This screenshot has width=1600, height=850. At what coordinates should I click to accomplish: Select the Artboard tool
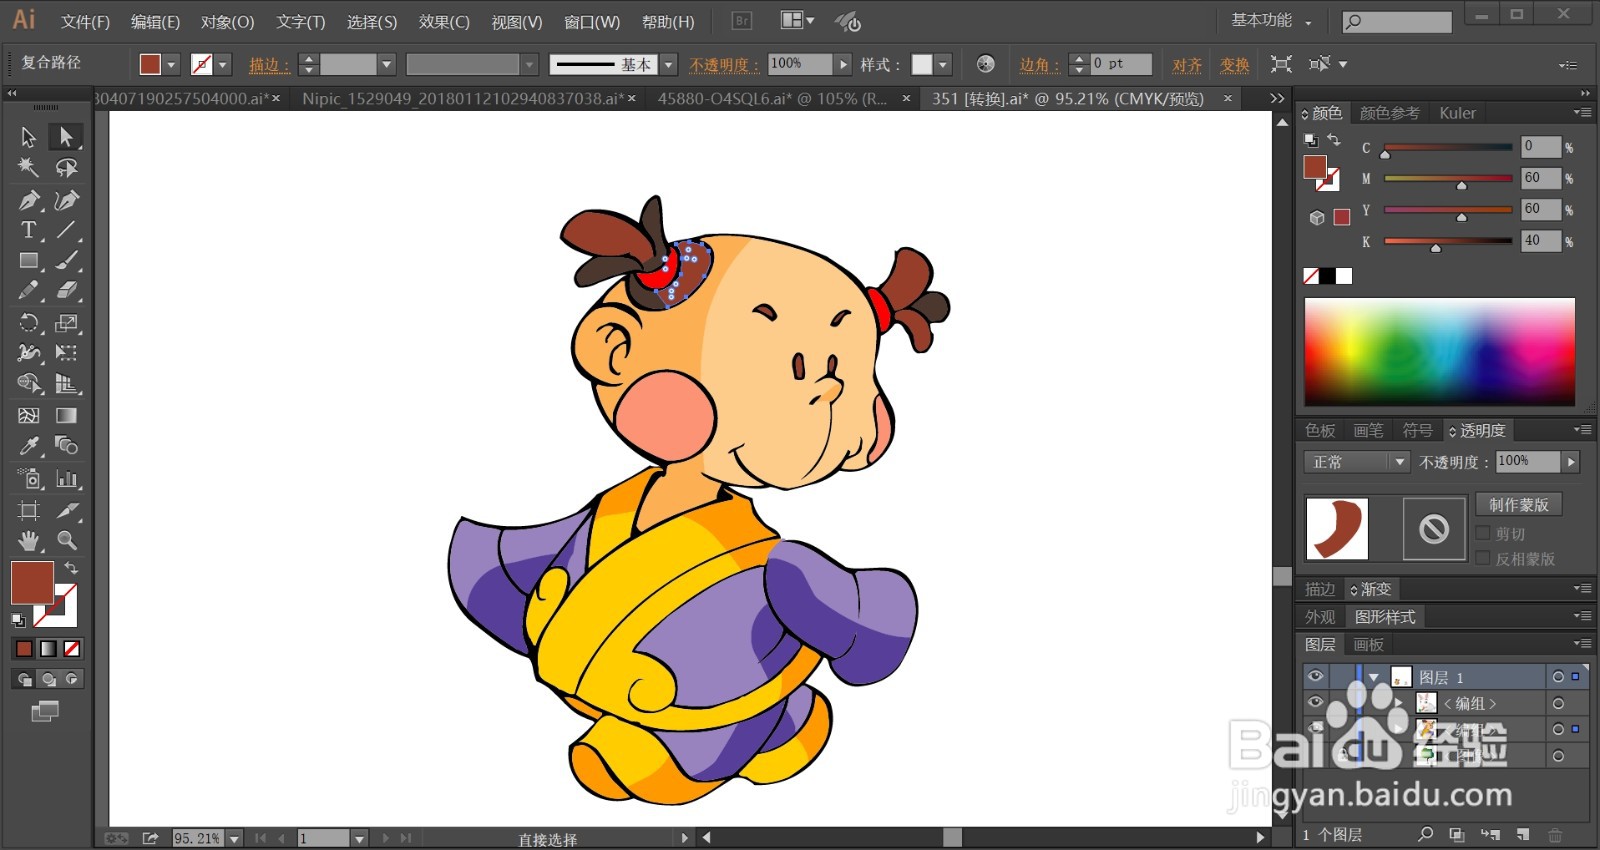[x=28, y=510]
